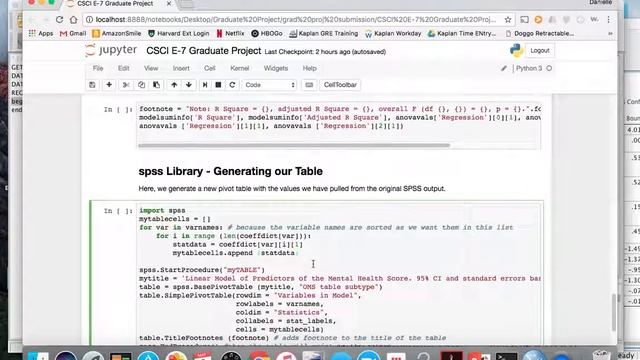Reload the page in Chrome
Screen dimensions: 640x360
[59, 19]
